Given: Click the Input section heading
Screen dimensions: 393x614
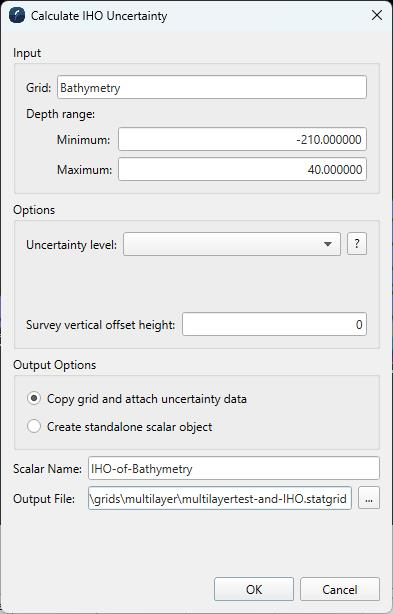Looking at the screenshot, I should [x=27, y=53].
